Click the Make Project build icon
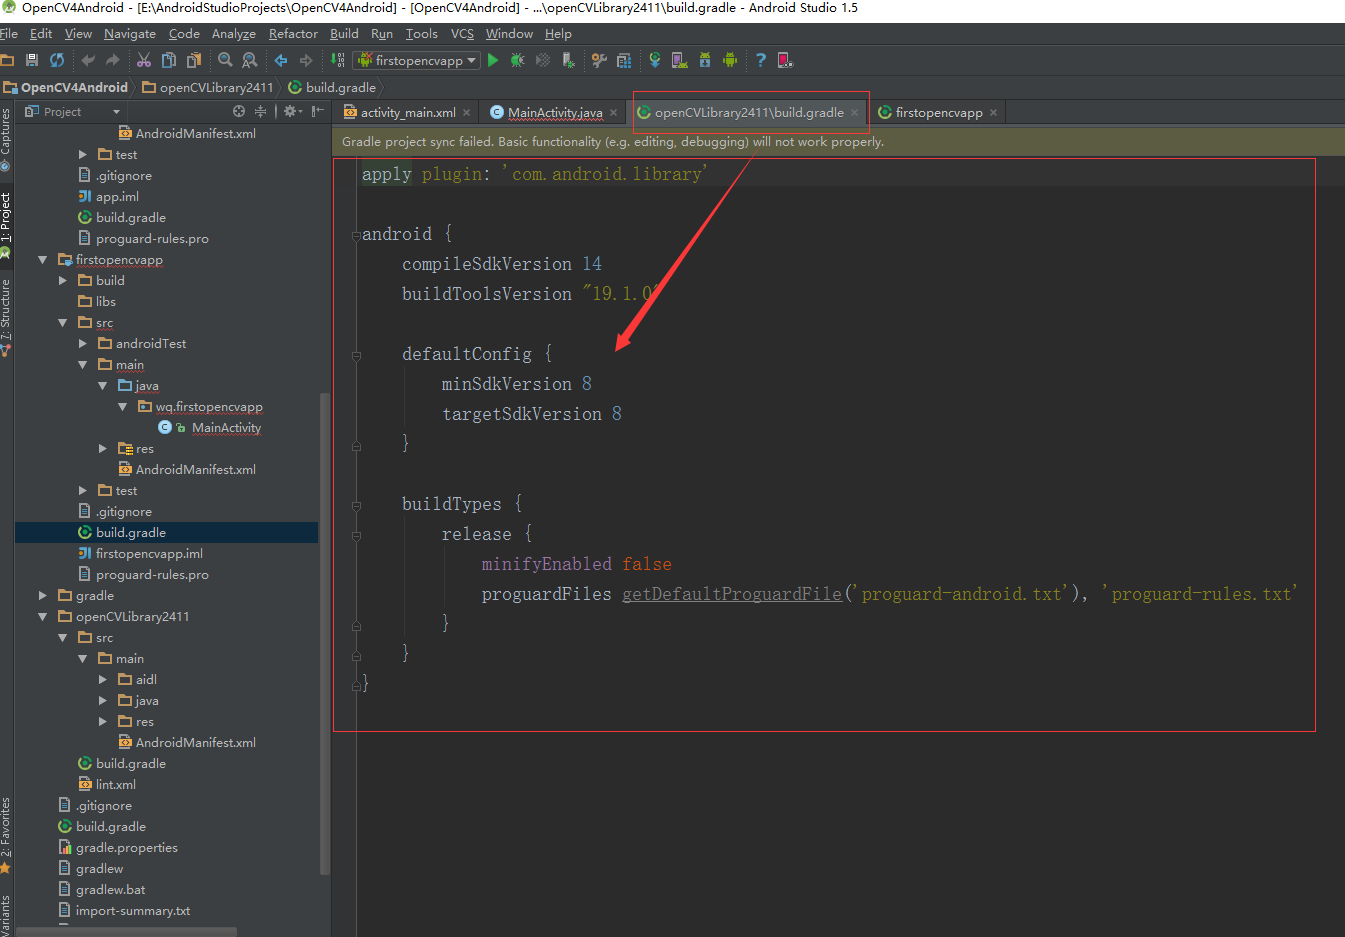This screenshot has width=1345, height=937. tap(337, 60)
